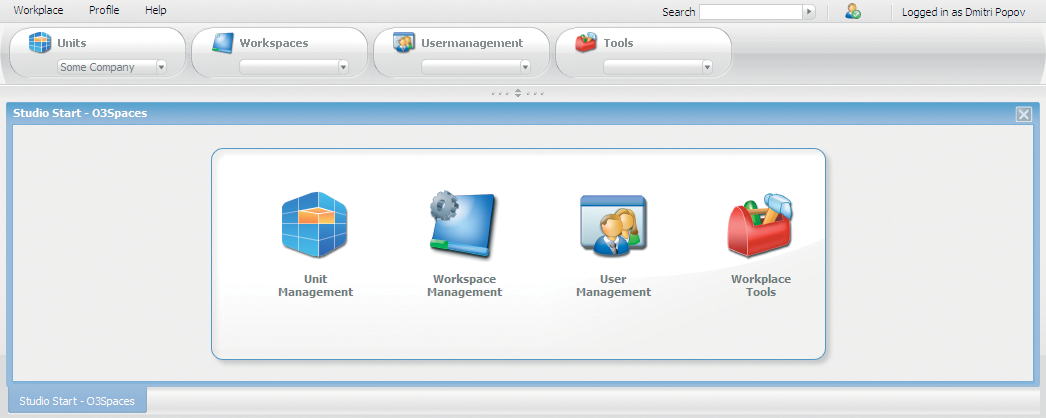Collapse the top toolbar using splitter handle
Viewport: 1046px width, 418px height.
(518, 93)
